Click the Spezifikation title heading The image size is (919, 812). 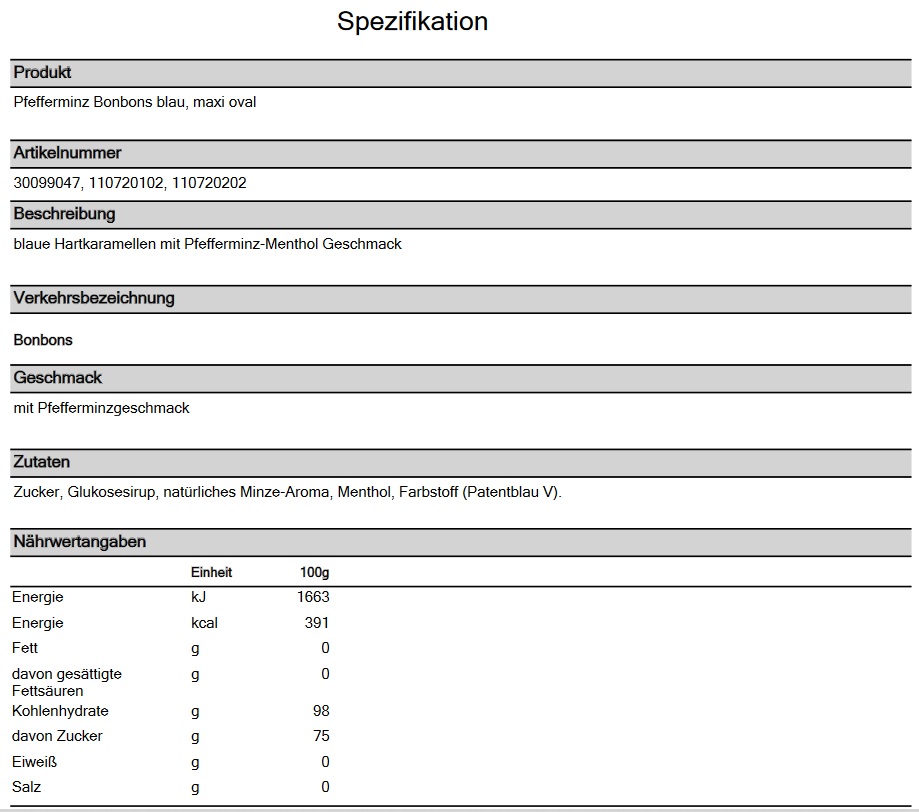pyautogui.click(x=412, y=22)
